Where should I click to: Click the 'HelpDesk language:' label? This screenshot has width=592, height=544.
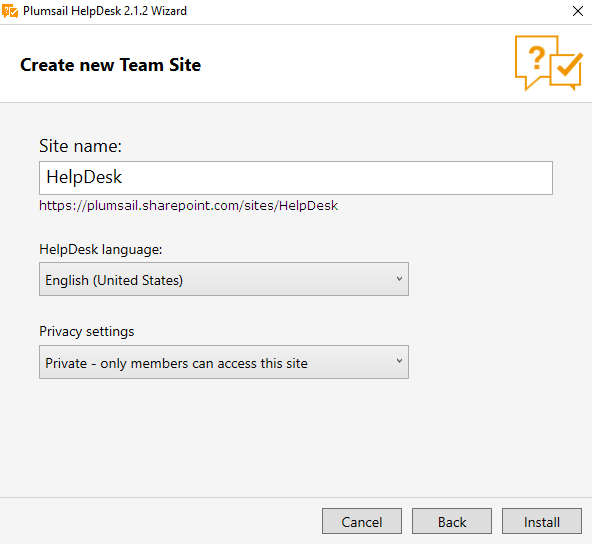(100, 250)
